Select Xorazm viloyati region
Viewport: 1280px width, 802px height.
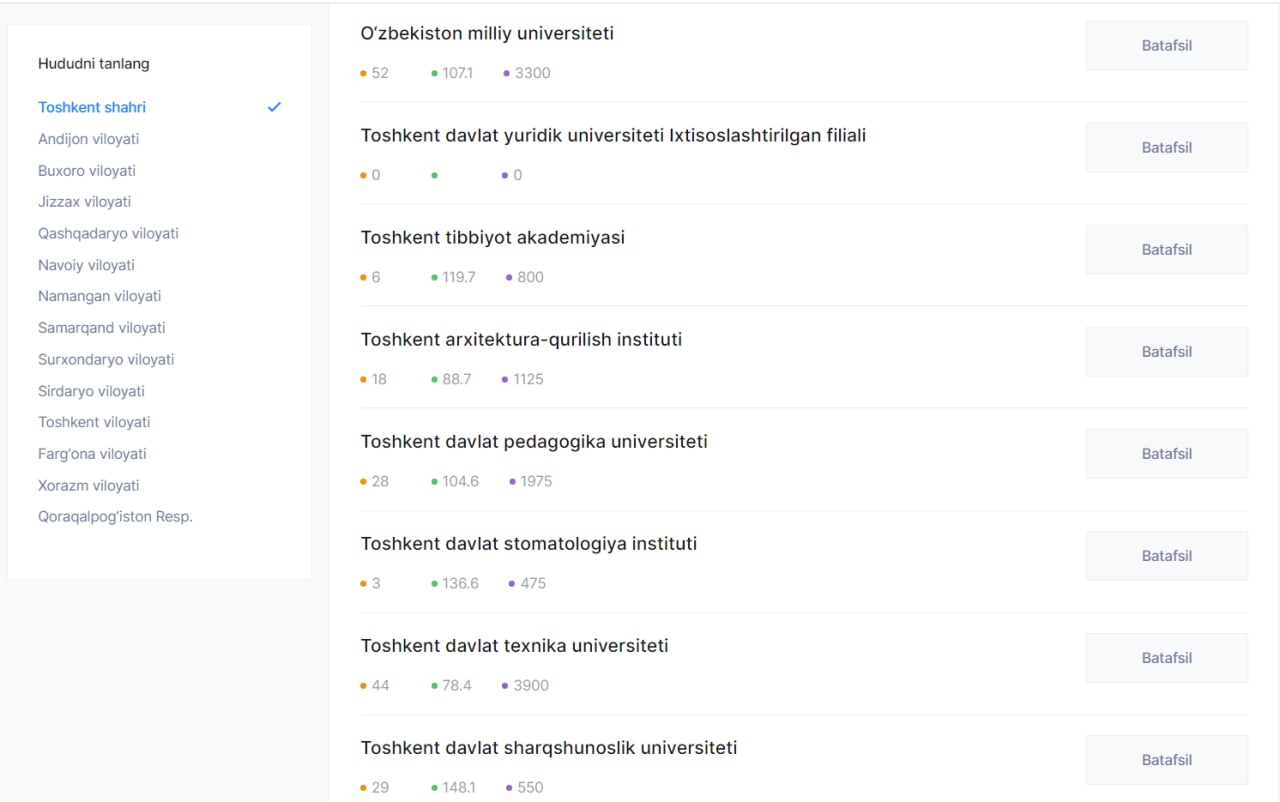pyautogui.click(x=89, y=486)
